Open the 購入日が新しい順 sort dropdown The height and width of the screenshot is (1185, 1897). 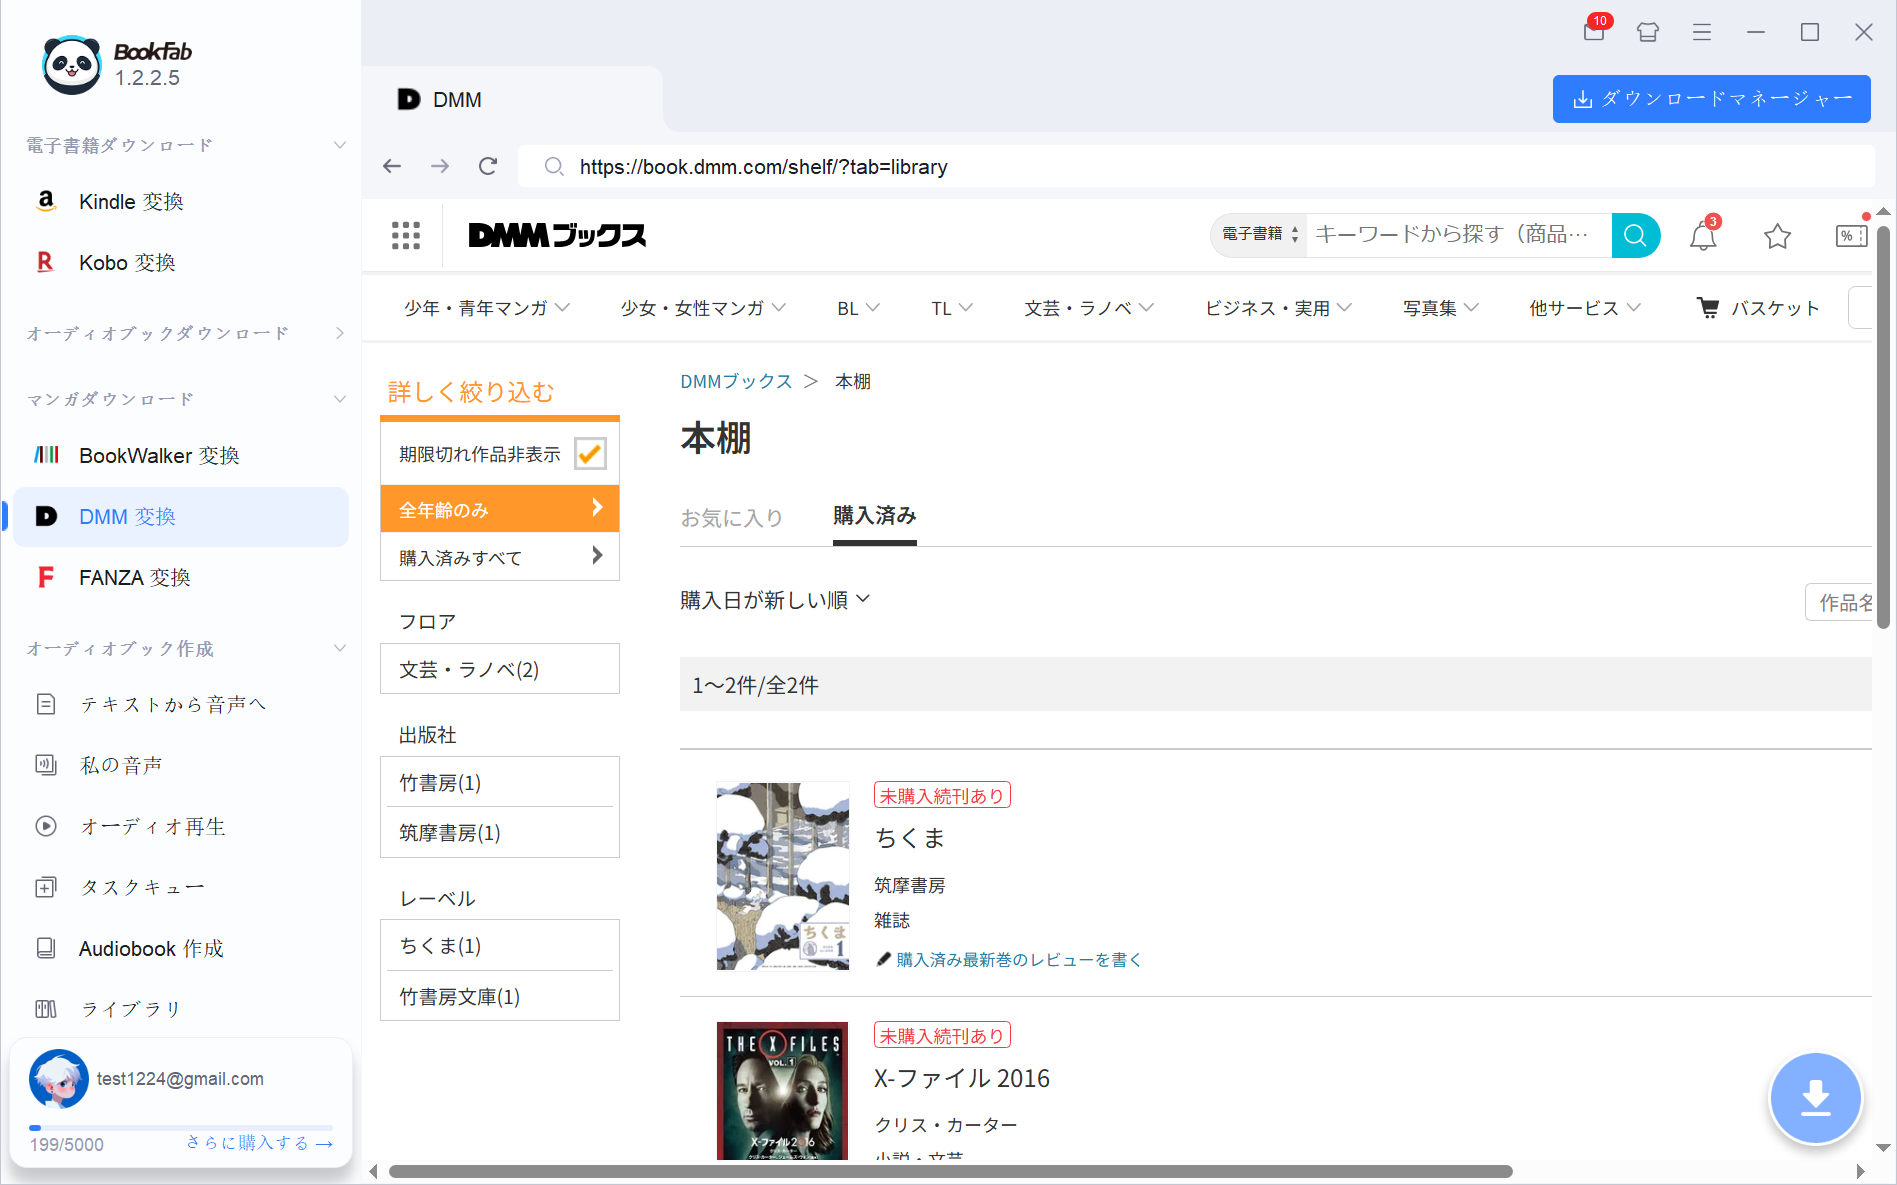[x=775, y=598]
